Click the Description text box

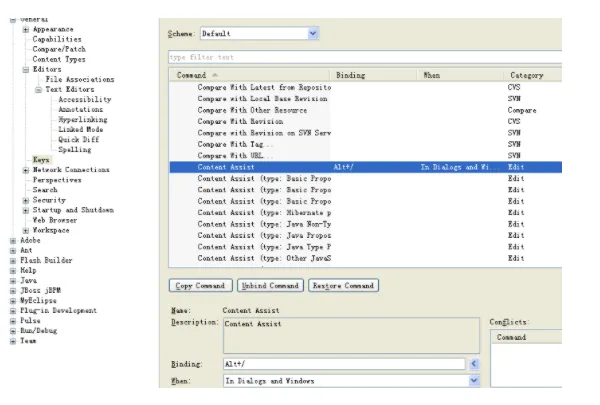coord(351,335)
